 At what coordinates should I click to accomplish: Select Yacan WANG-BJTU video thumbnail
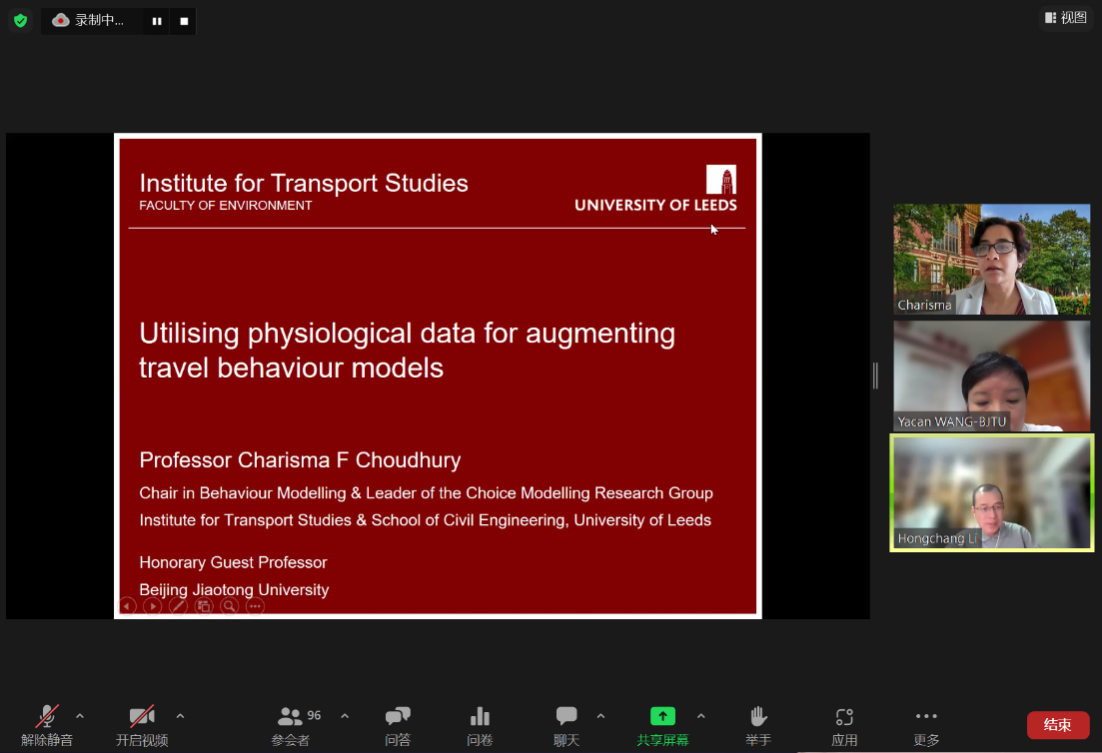(x=992, y=375)
